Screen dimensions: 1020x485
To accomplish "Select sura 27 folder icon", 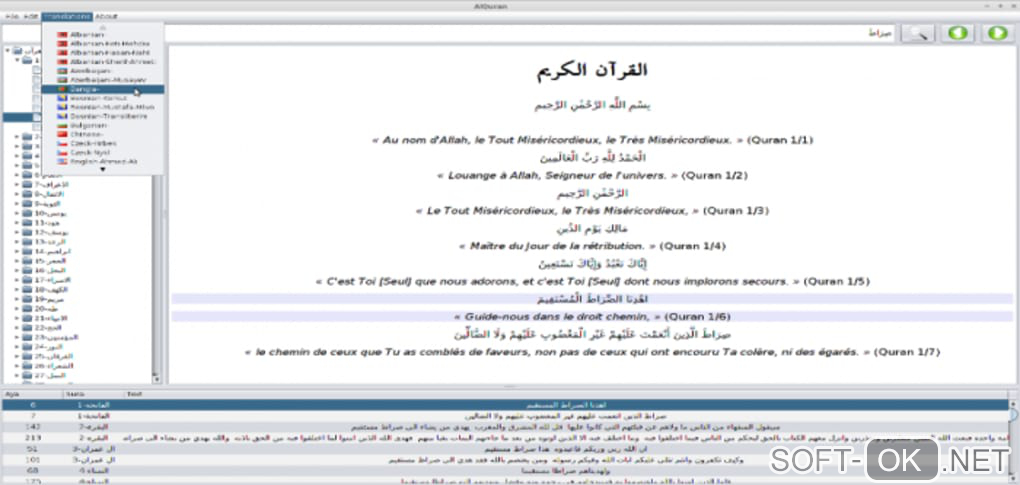I will pos(27,375).
